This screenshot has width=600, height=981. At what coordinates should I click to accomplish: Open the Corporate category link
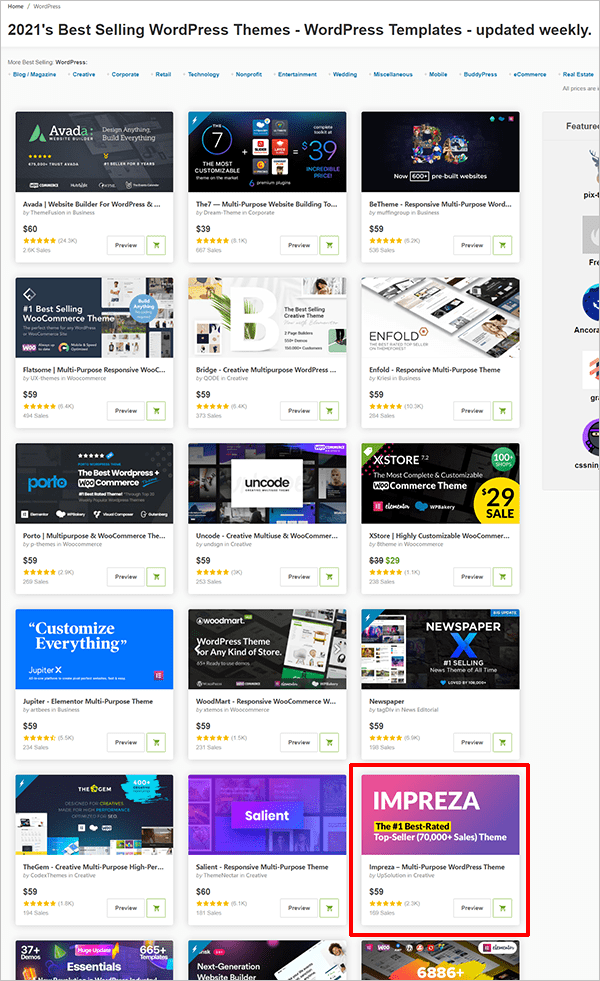tap(125, 74)
